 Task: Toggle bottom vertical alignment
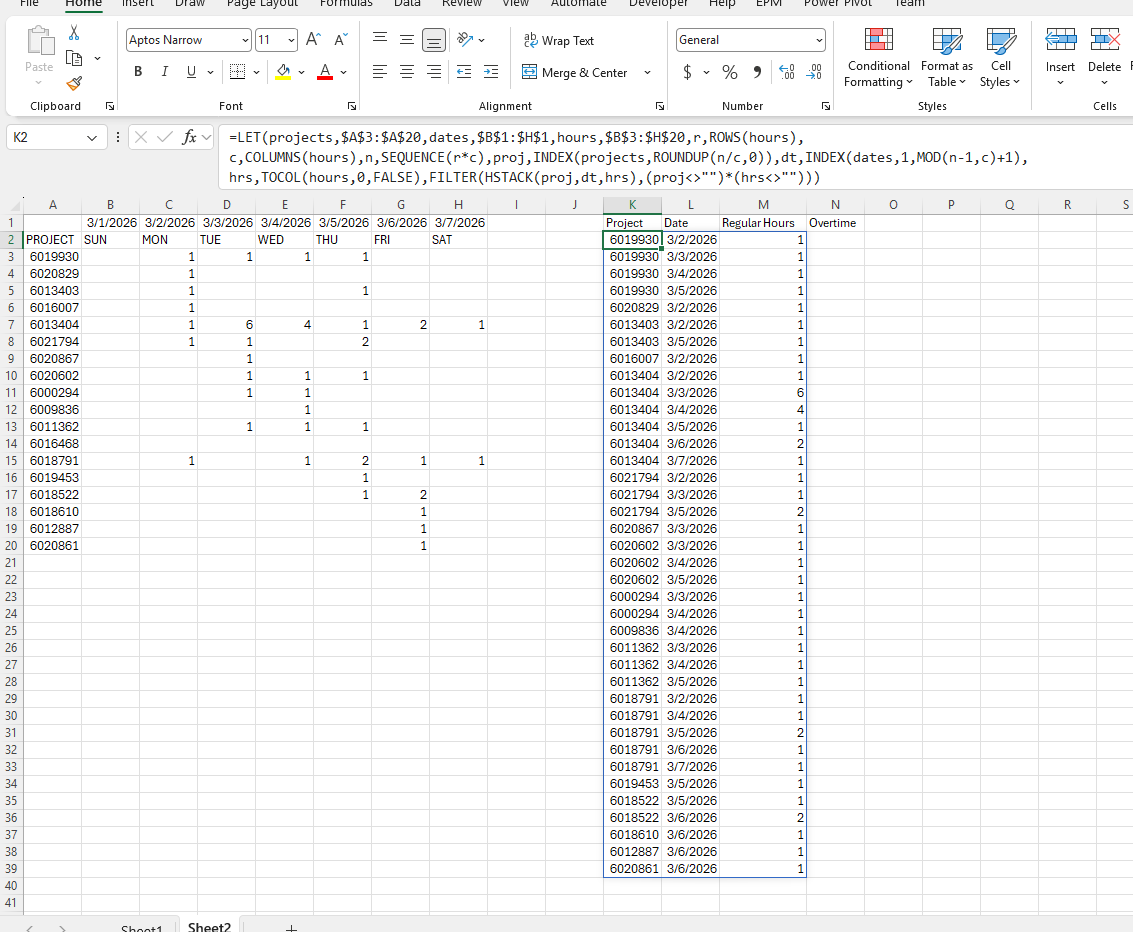(434, 40)
